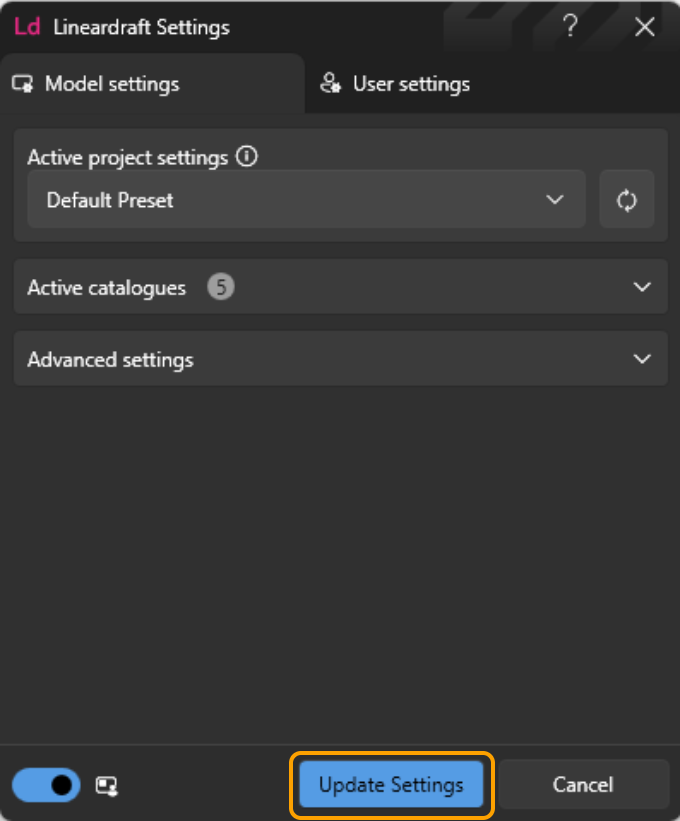The height and width of the screenshot is (821, 680).
Task: Click the Model settings tab icon
Action: click(23, 84)
